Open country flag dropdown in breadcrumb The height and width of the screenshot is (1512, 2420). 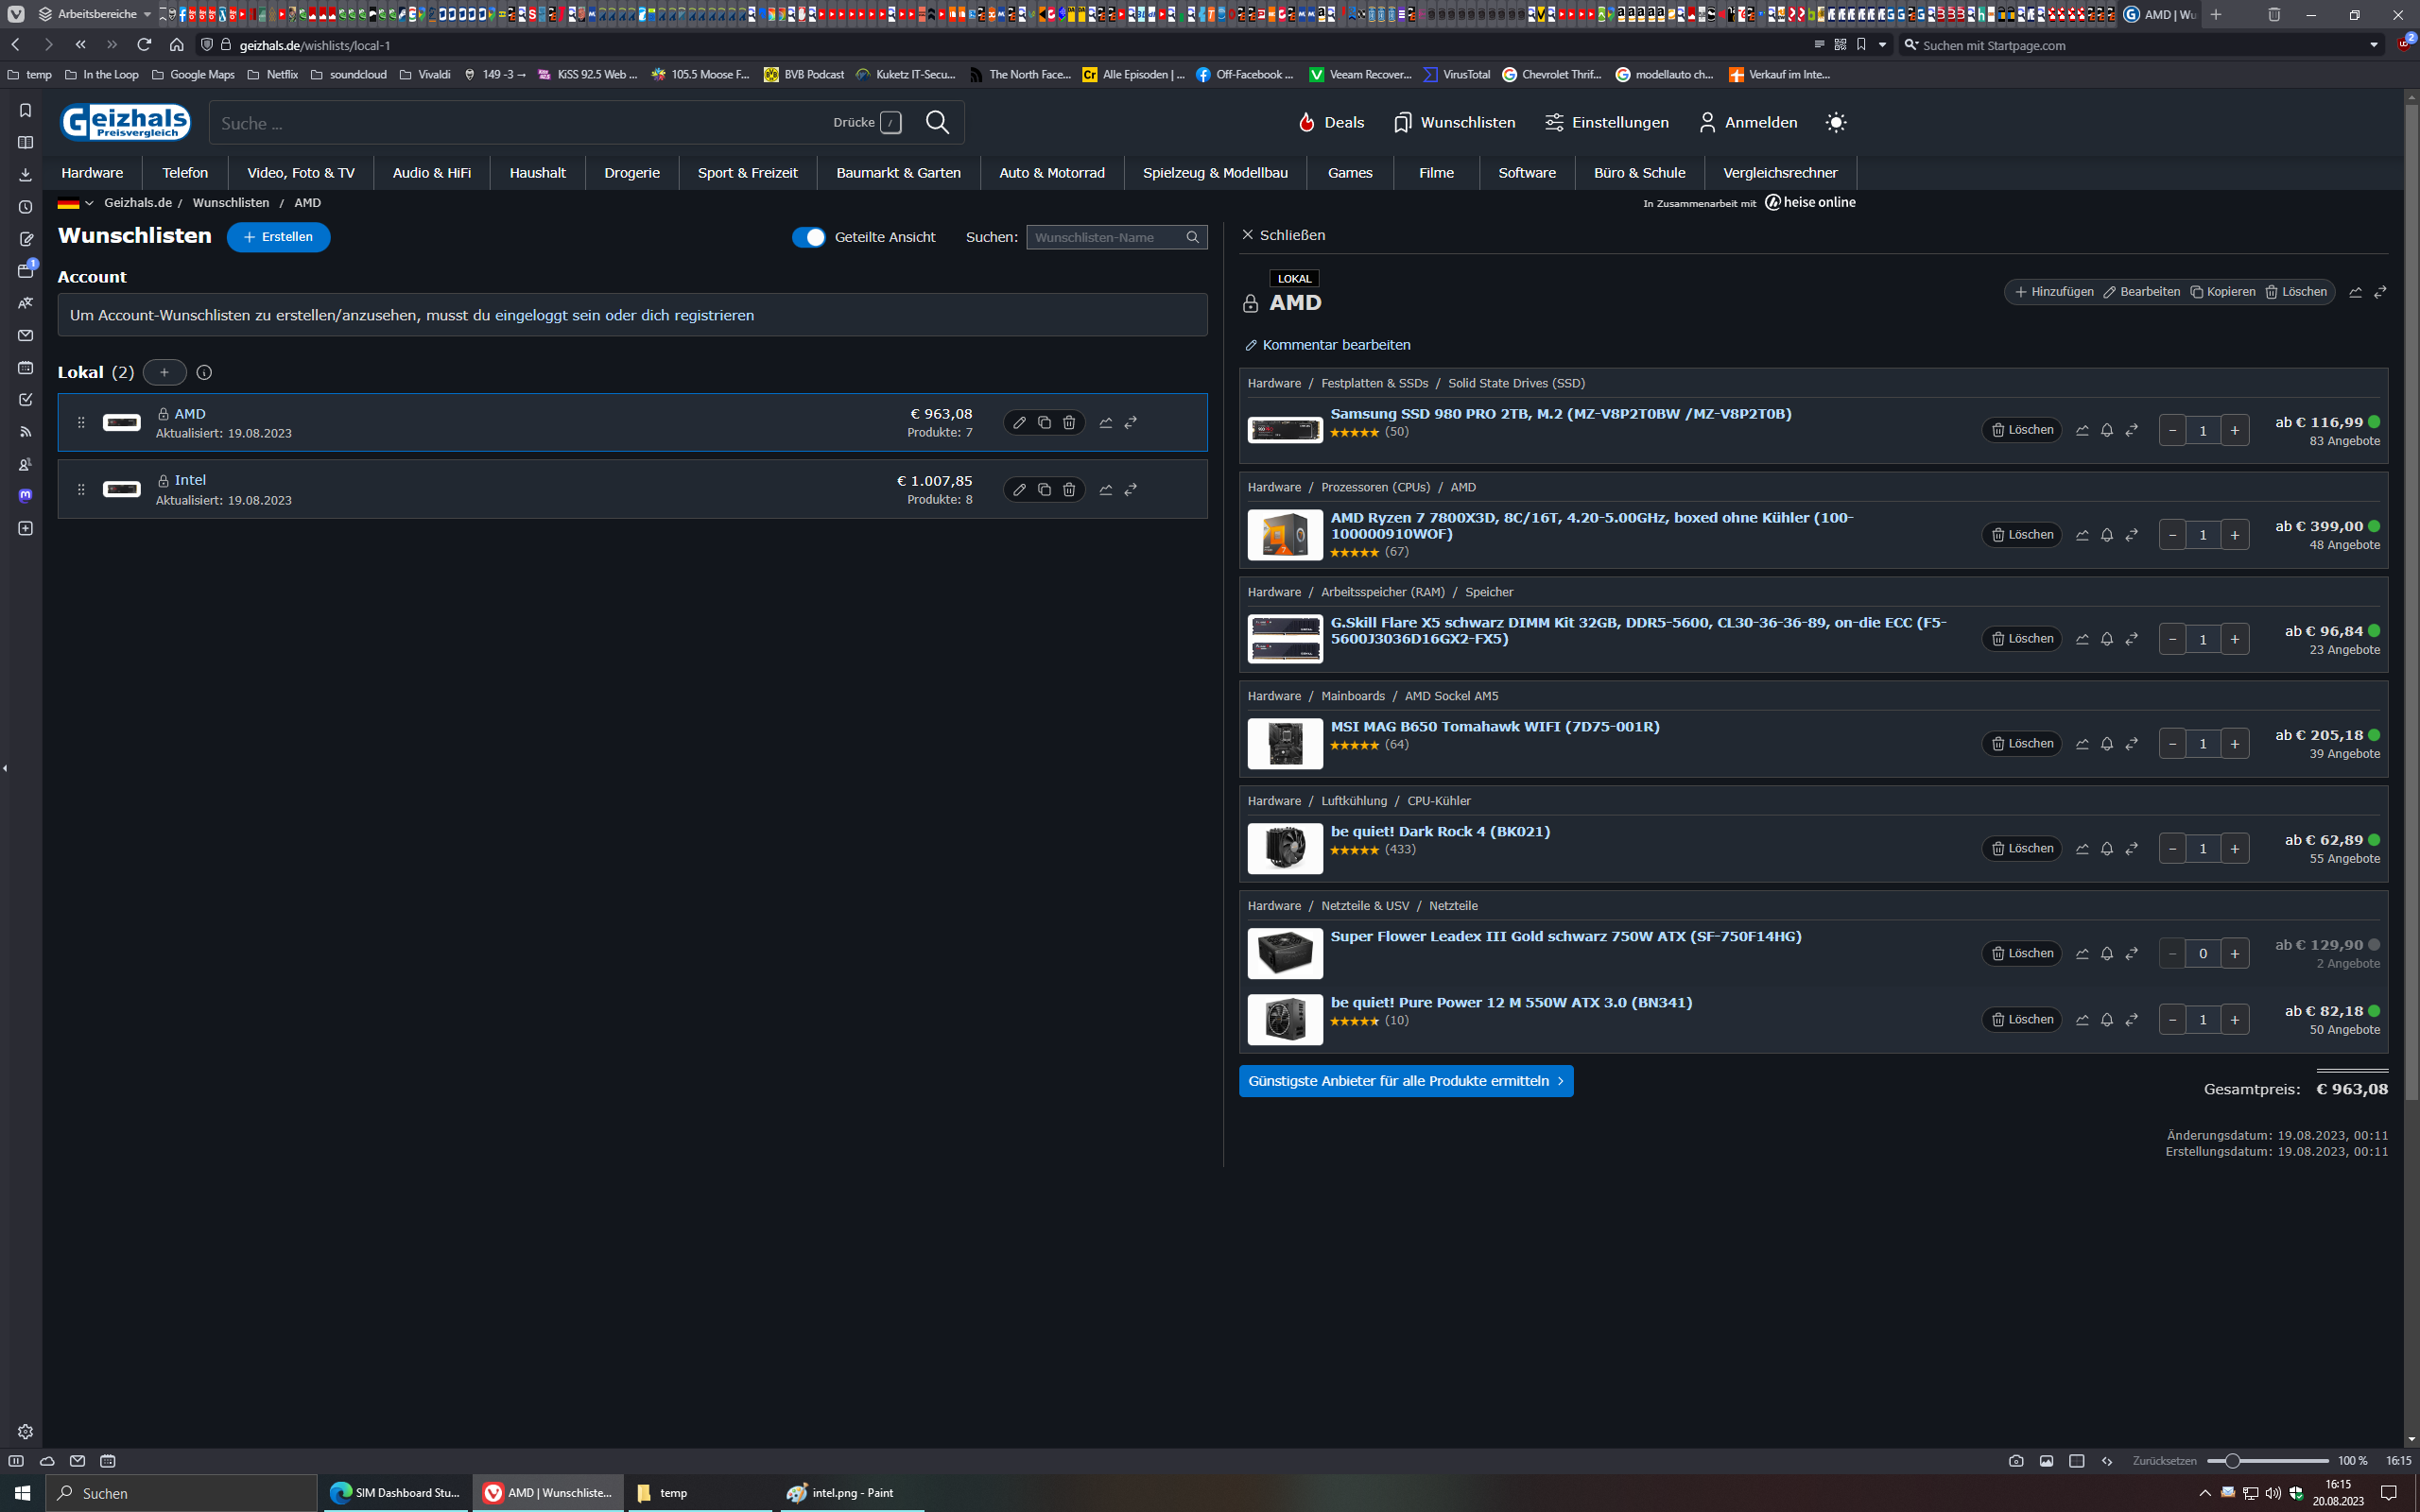pyautogui.click(x=76, y=203)
